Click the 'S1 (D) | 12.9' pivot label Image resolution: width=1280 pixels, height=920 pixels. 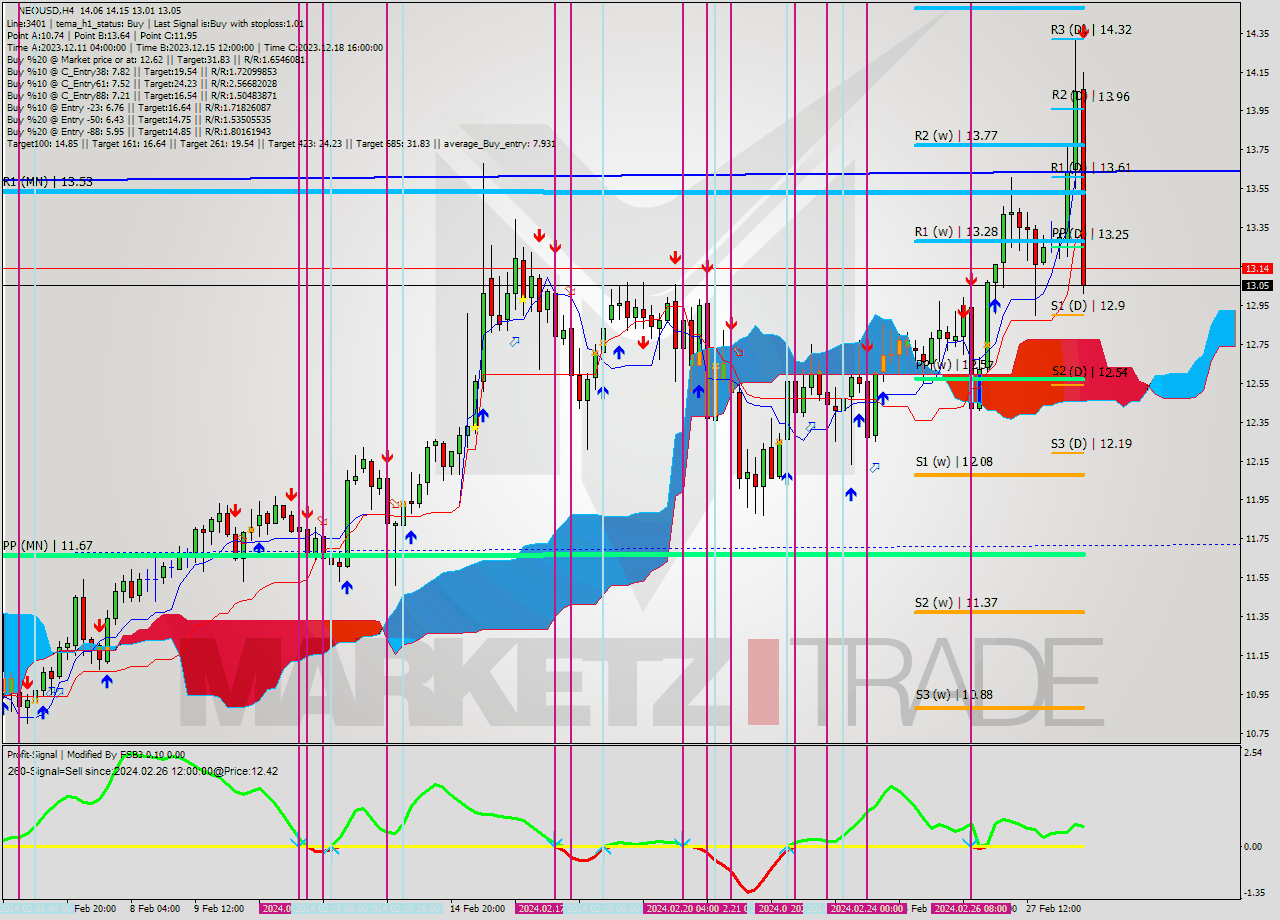[x=1088, y=305]
